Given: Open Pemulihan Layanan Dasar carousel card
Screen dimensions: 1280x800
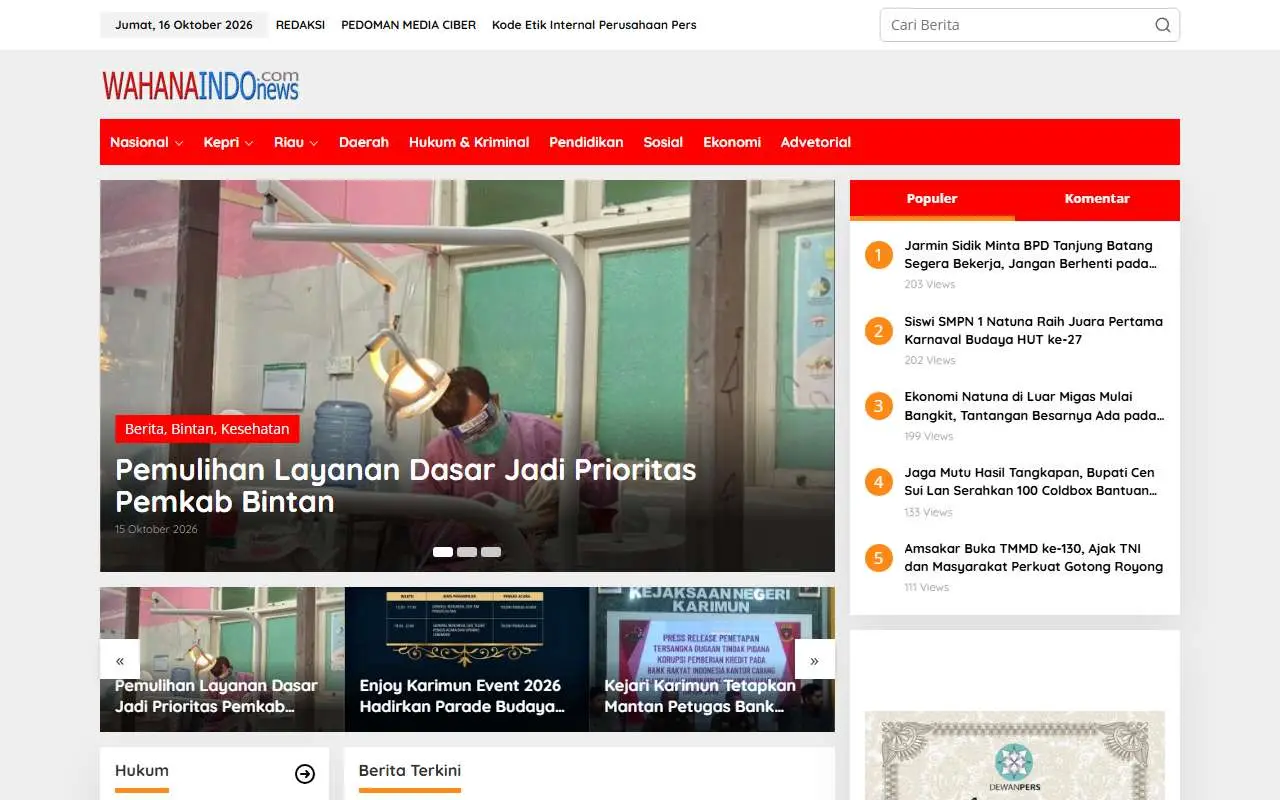Looking at the screenshot, I should tap(222, 659).
